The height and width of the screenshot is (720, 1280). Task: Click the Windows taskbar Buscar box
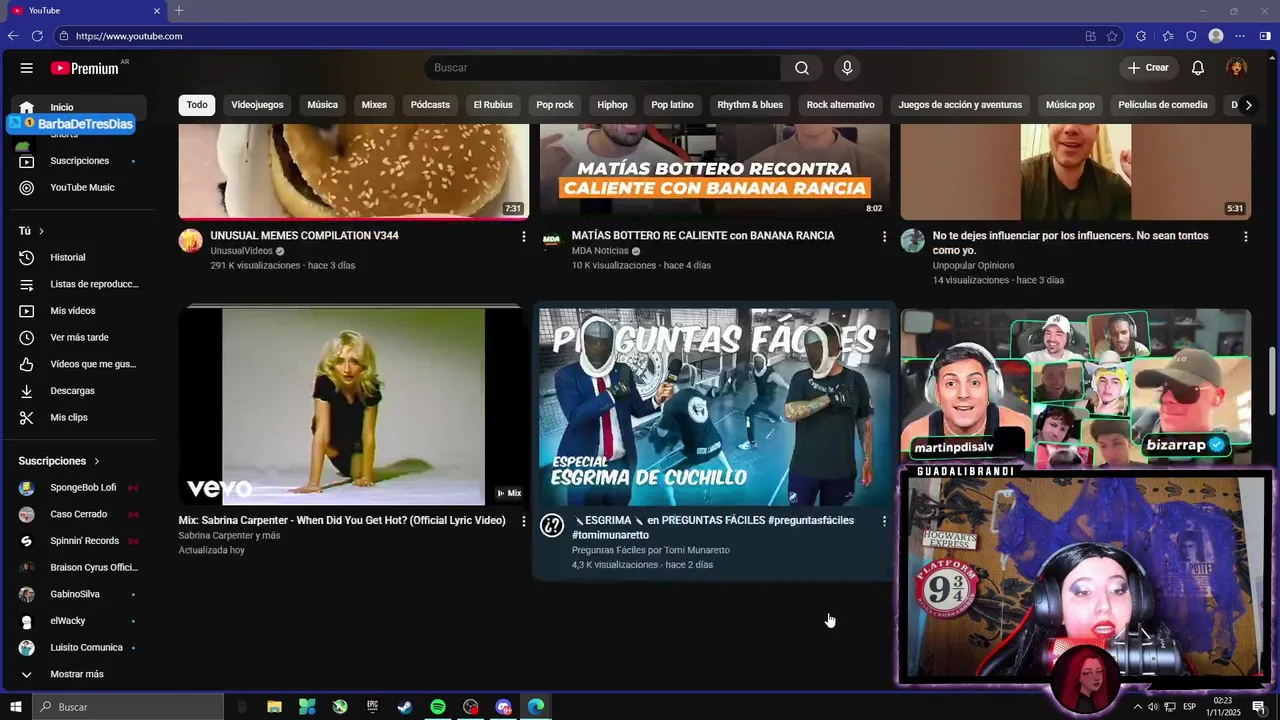[x=129, y=707]
